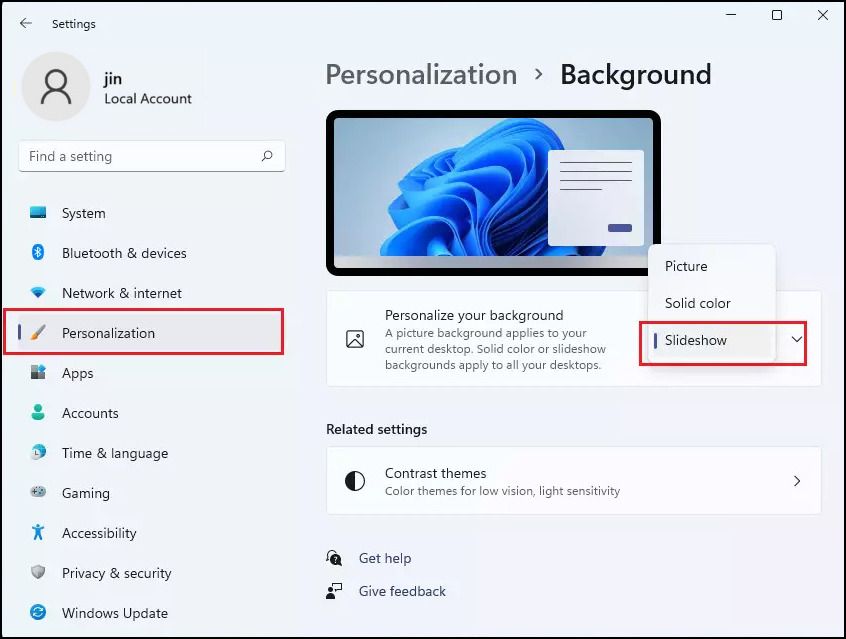Screen dimensions: 846x639
Task: Close the Settings window
Action: pos(822,15)
